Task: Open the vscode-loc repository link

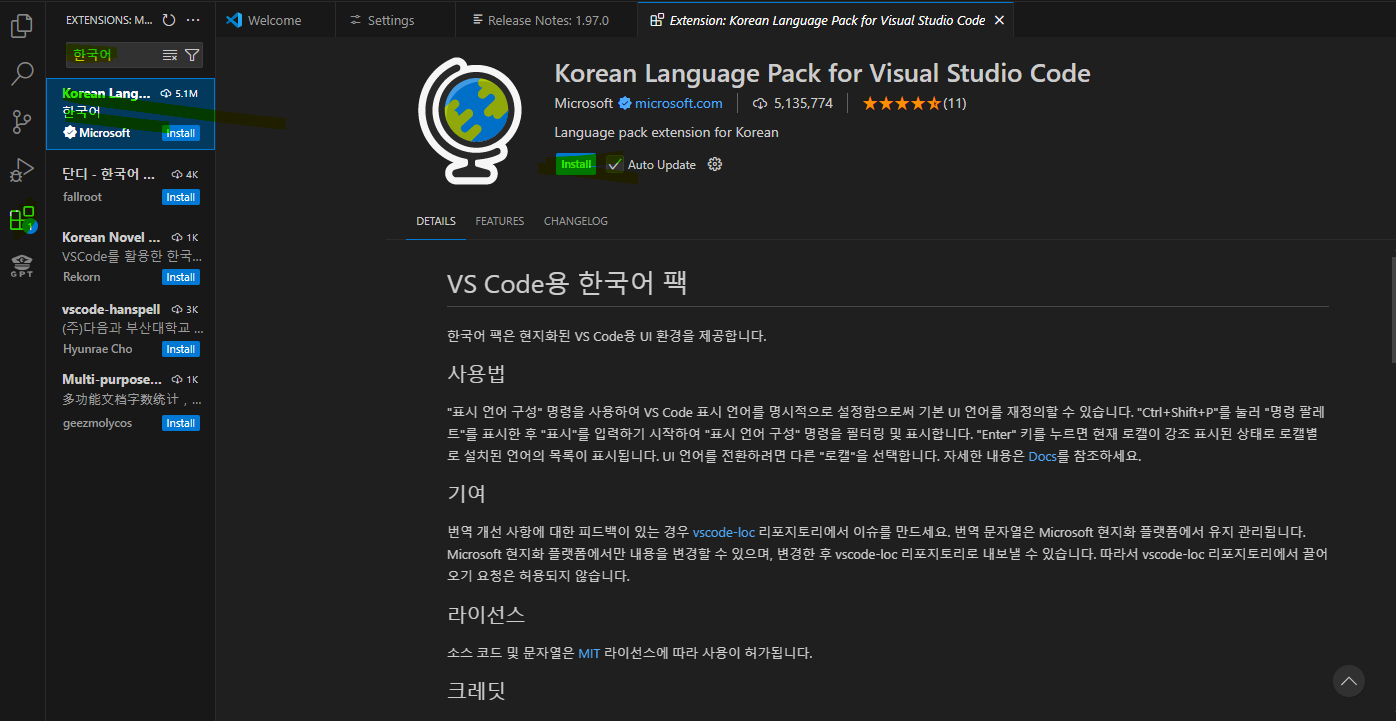Action: click(724, 532)
